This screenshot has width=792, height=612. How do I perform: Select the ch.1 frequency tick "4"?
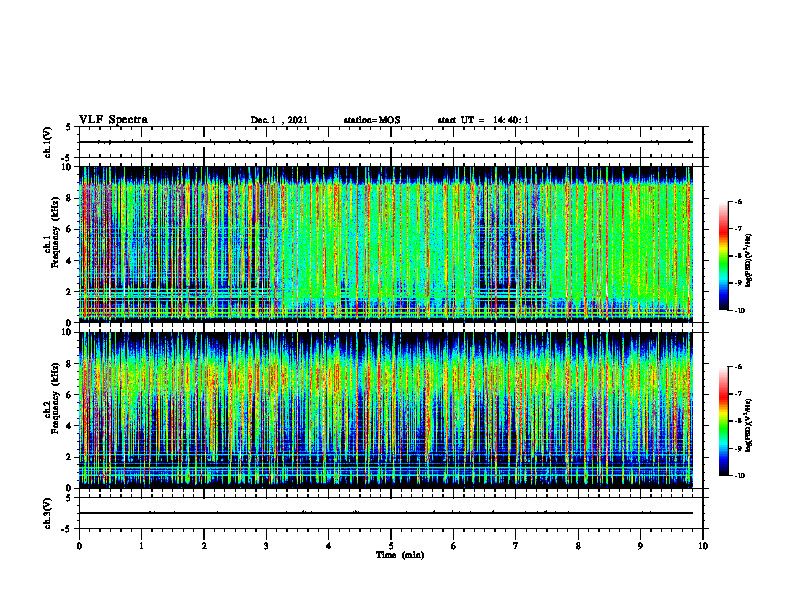69,261
